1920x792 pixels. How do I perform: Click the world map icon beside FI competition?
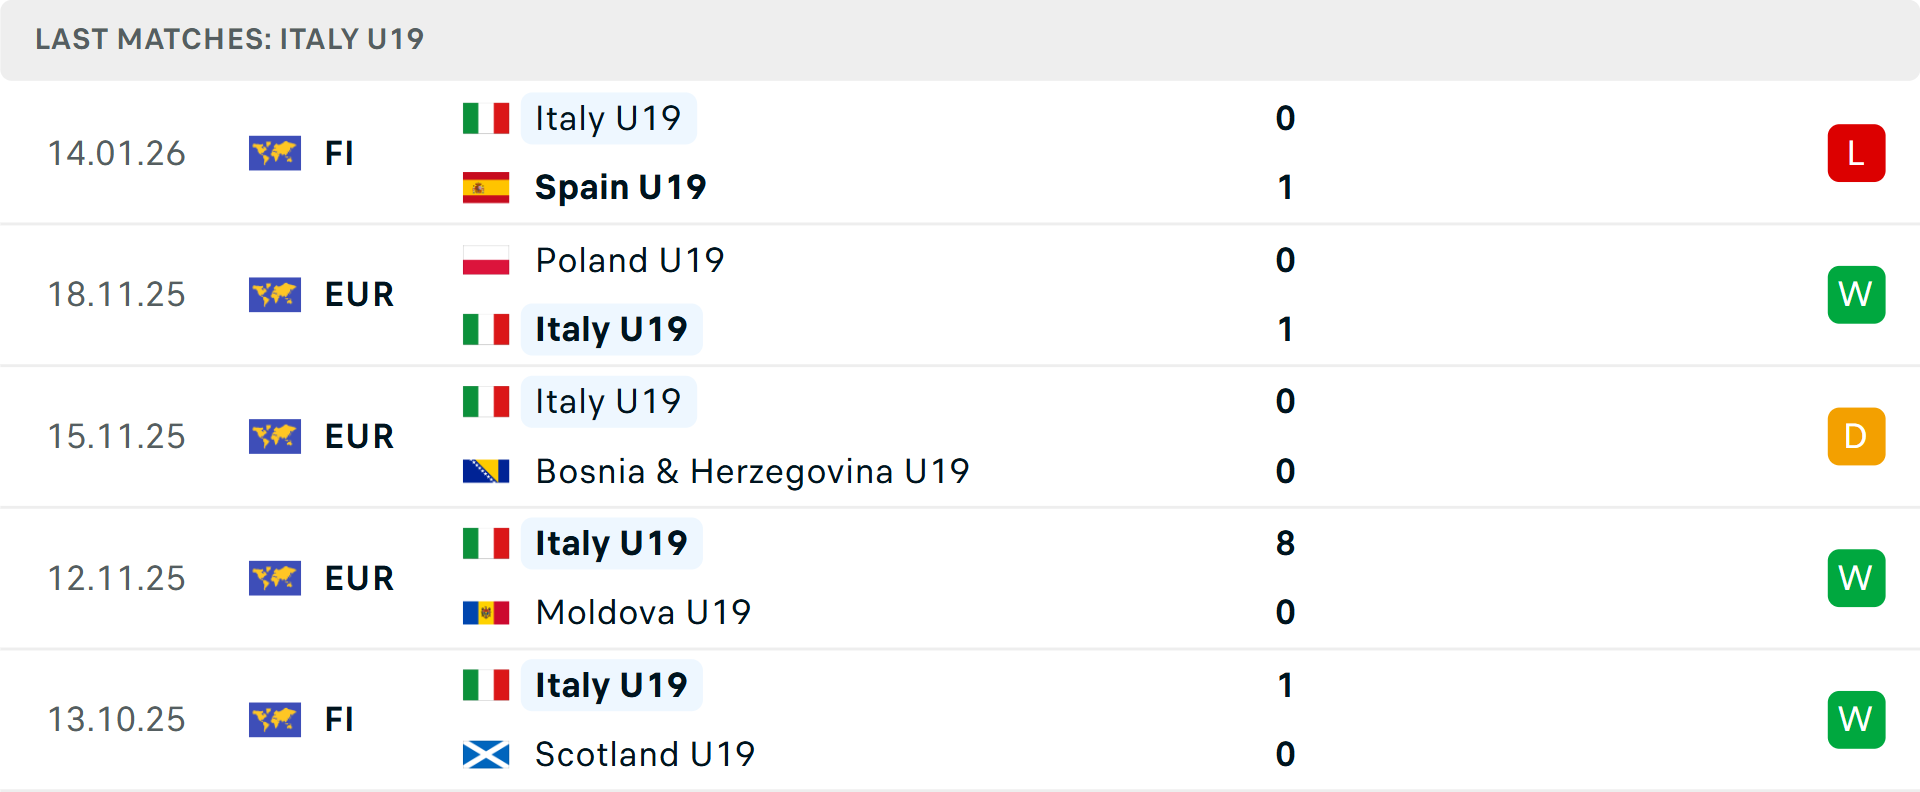coord(275,153)
